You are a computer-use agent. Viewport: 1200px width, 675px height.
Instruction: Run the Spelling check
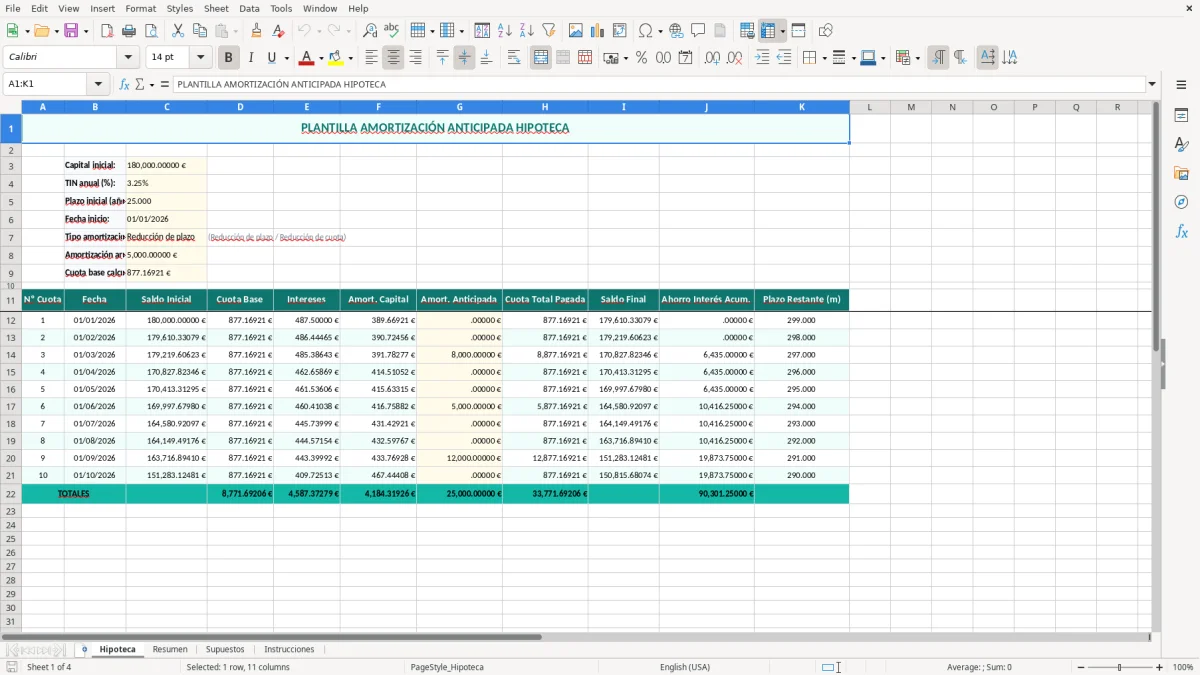click(x=392, y=31)
